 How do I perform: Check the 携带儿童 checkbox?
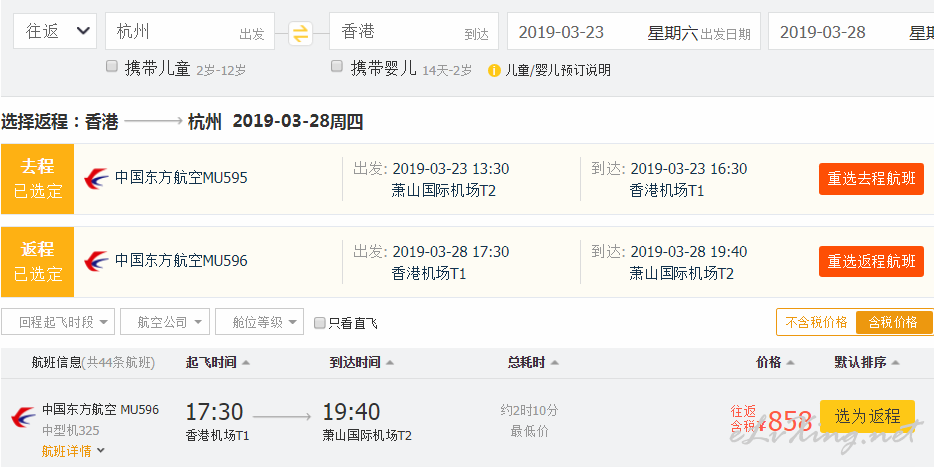coord(112,66)
